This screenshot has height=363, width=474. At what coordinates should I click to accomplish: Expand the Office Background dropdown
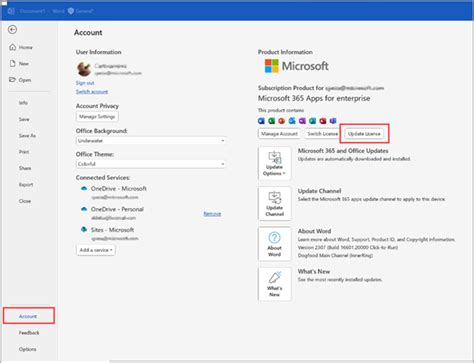pyautogui.click(x=151, y=141)
